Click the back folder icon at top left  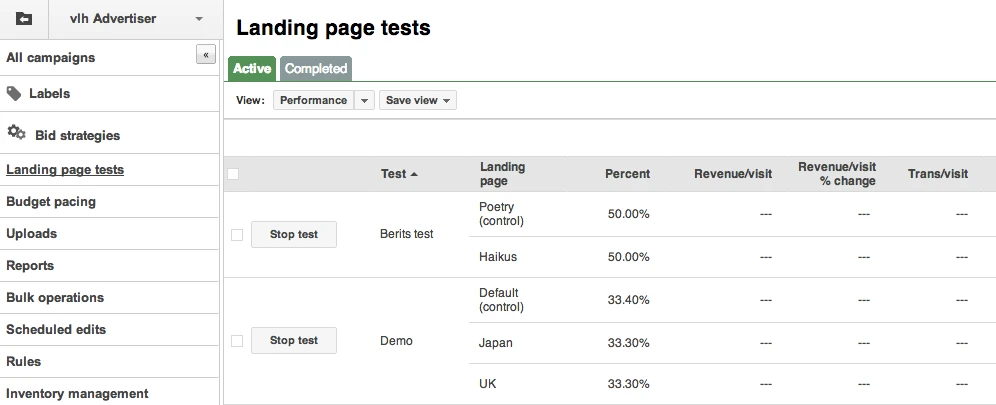pos(24,19)
